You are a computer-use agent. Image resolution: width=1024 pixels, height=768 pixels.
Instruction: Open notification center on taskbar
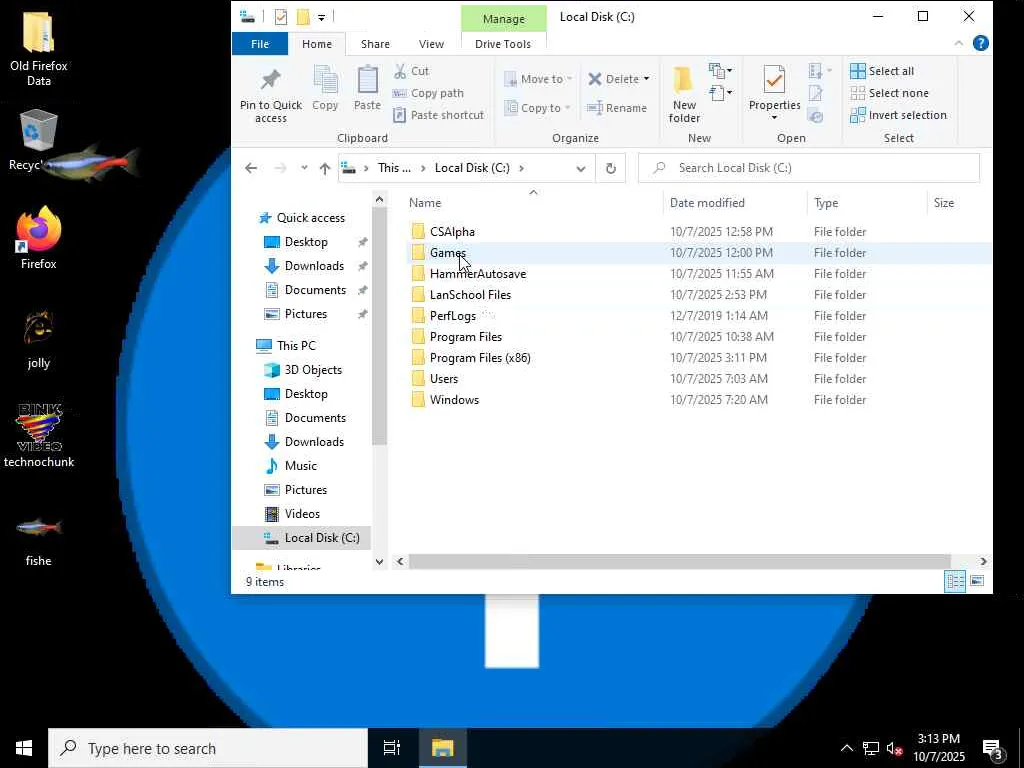pos(993,748)
